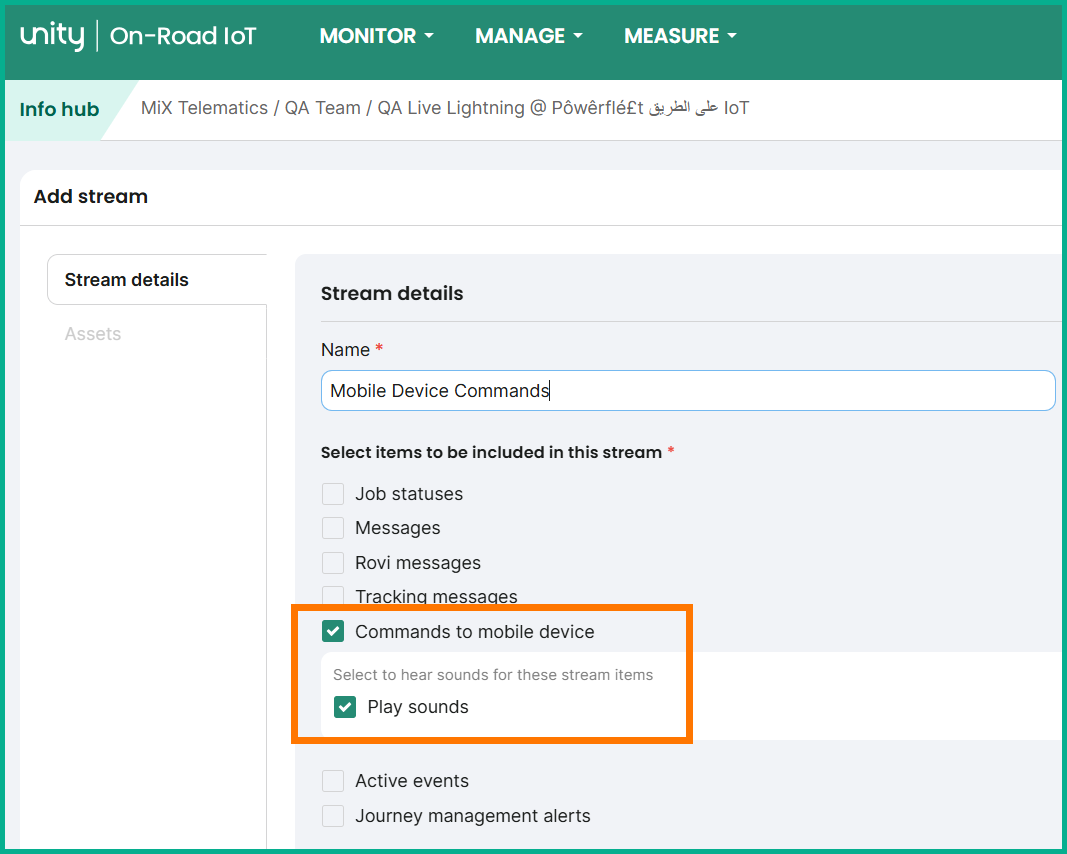Expand the MANAGE dropdown menu

528,36
